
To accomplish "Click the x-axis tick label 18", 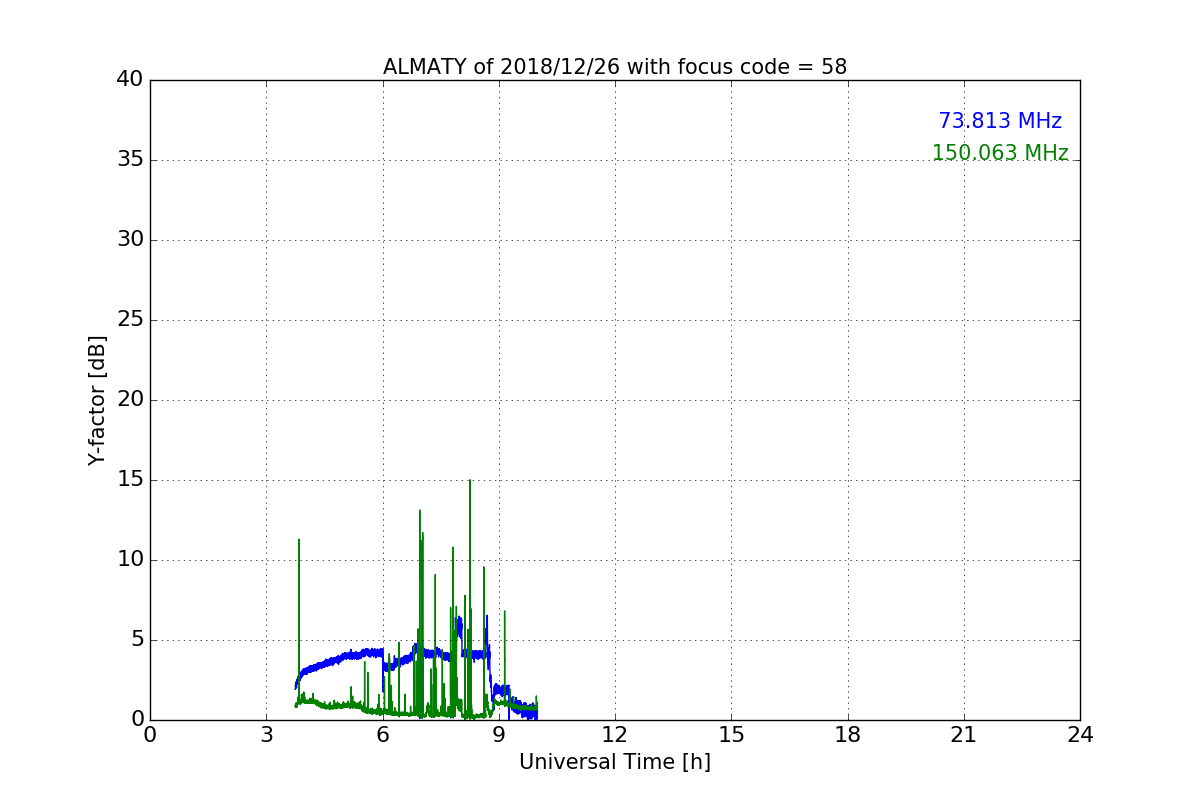I will click(848, 735).
